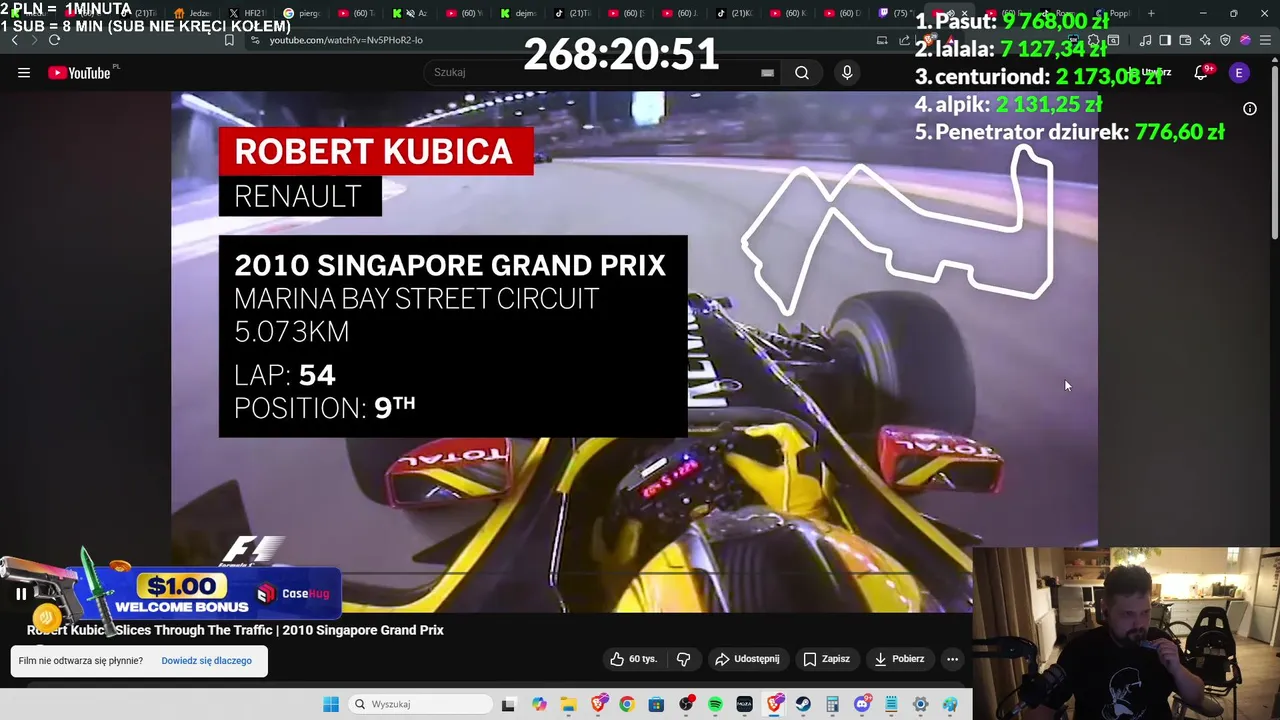Switch to the 'pierge' Google tab
The image size is (1280, 720).
coord(302,13)
